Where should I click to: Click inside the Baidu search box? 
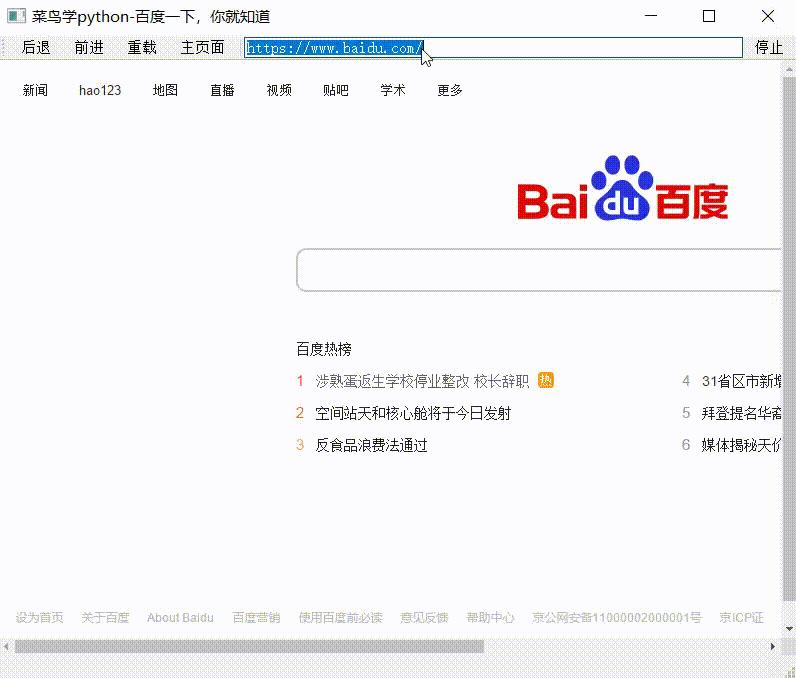coord(538,270)
